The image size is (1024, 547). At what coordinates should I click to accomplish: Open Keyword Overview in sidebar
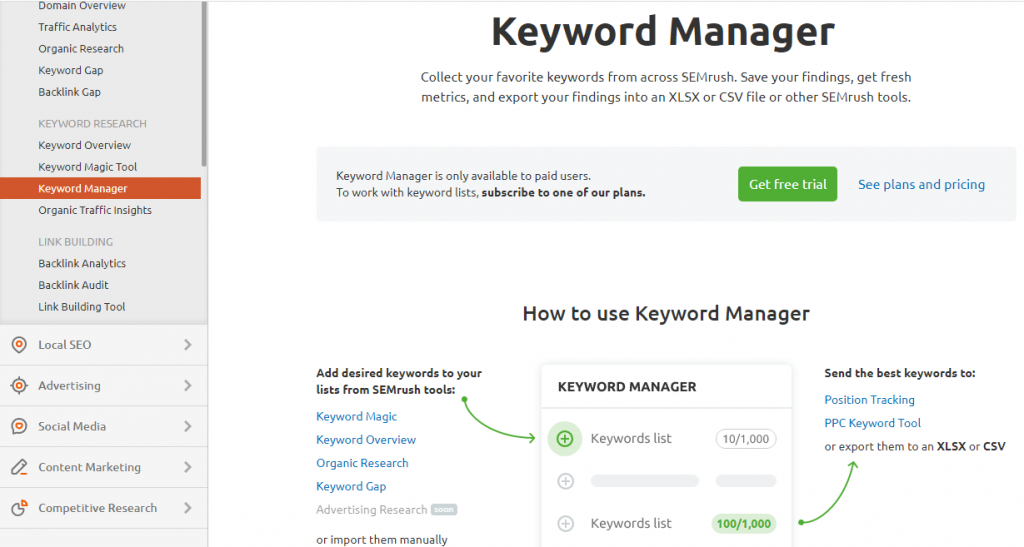tap(84, 145)
